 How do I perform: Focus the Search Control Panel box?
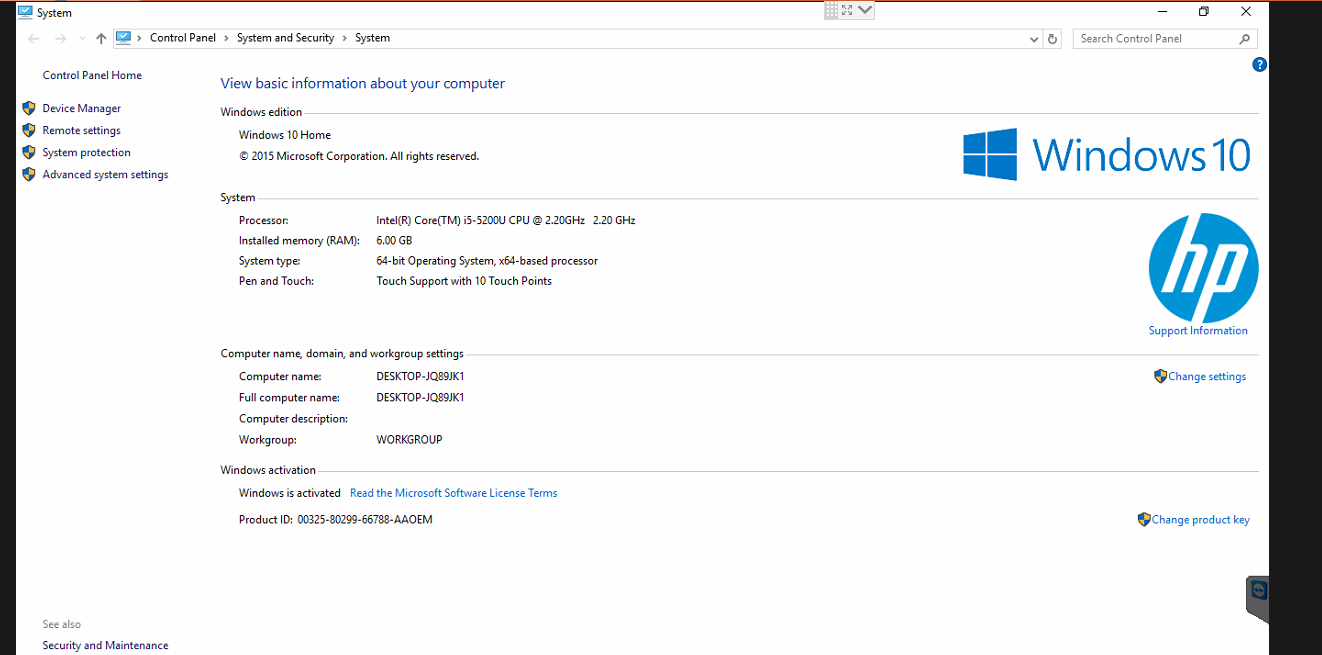pos(1165,39)
